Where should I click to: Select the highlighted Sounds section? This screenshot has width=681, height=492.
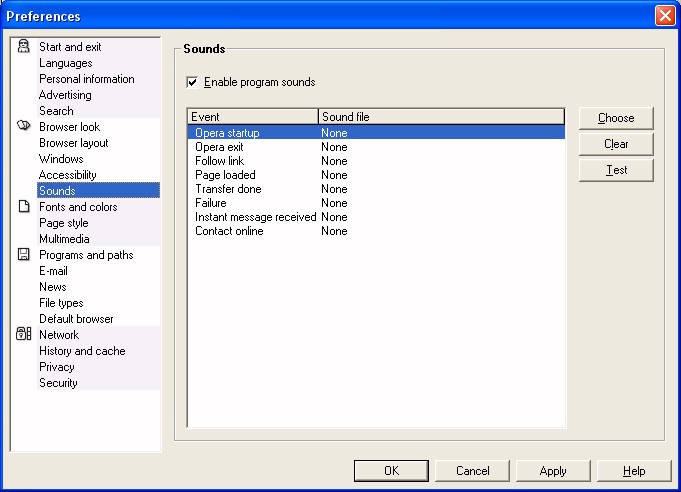click(x=99, y=191)
